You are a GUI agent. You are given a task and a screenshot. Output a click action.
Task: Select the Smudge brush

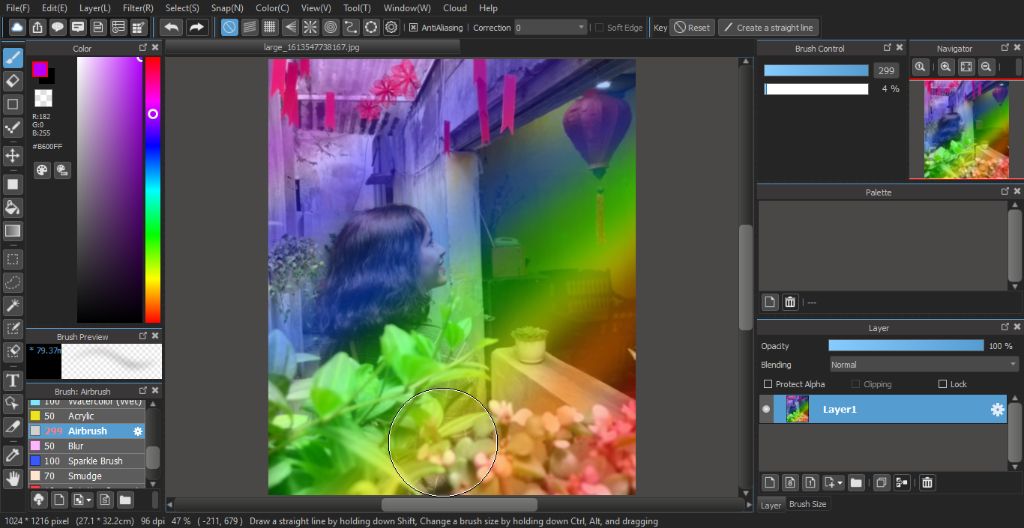87,476
